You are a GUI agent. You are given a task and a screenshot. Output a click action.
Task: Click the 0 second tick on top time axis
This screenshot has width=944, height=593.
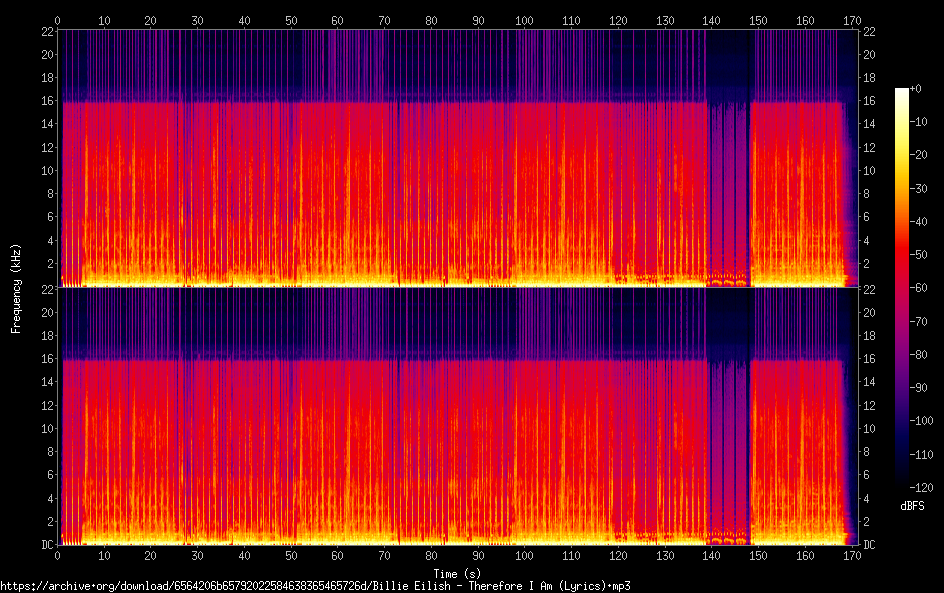[x=58, y=20]
